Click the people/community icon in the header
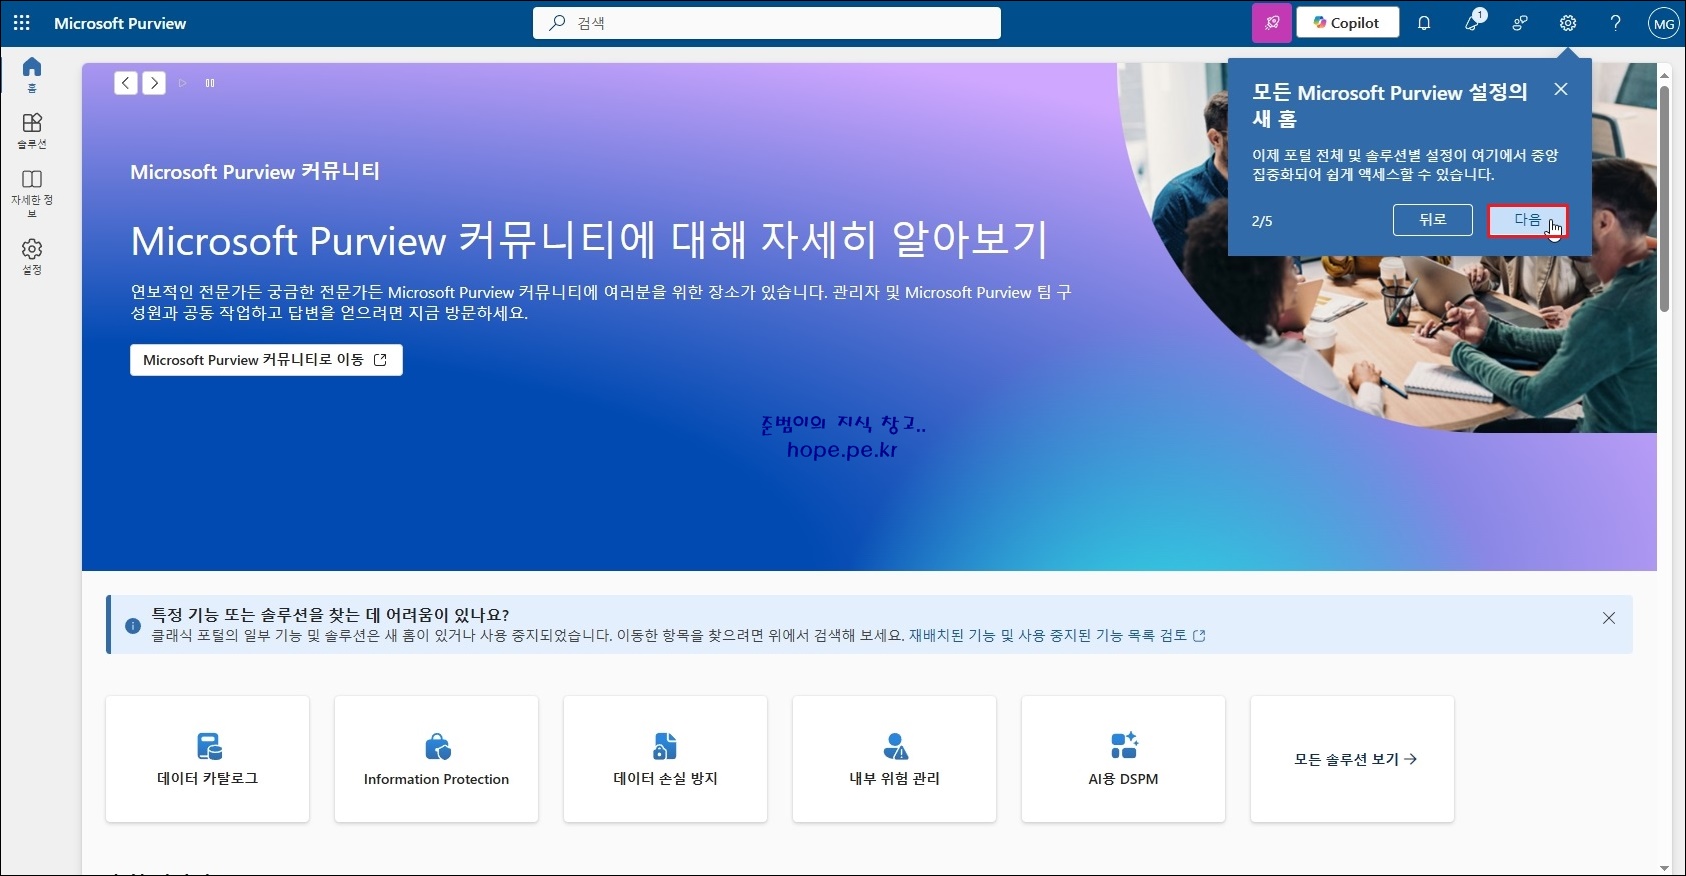1686x876 pixels. point(1520,23)
